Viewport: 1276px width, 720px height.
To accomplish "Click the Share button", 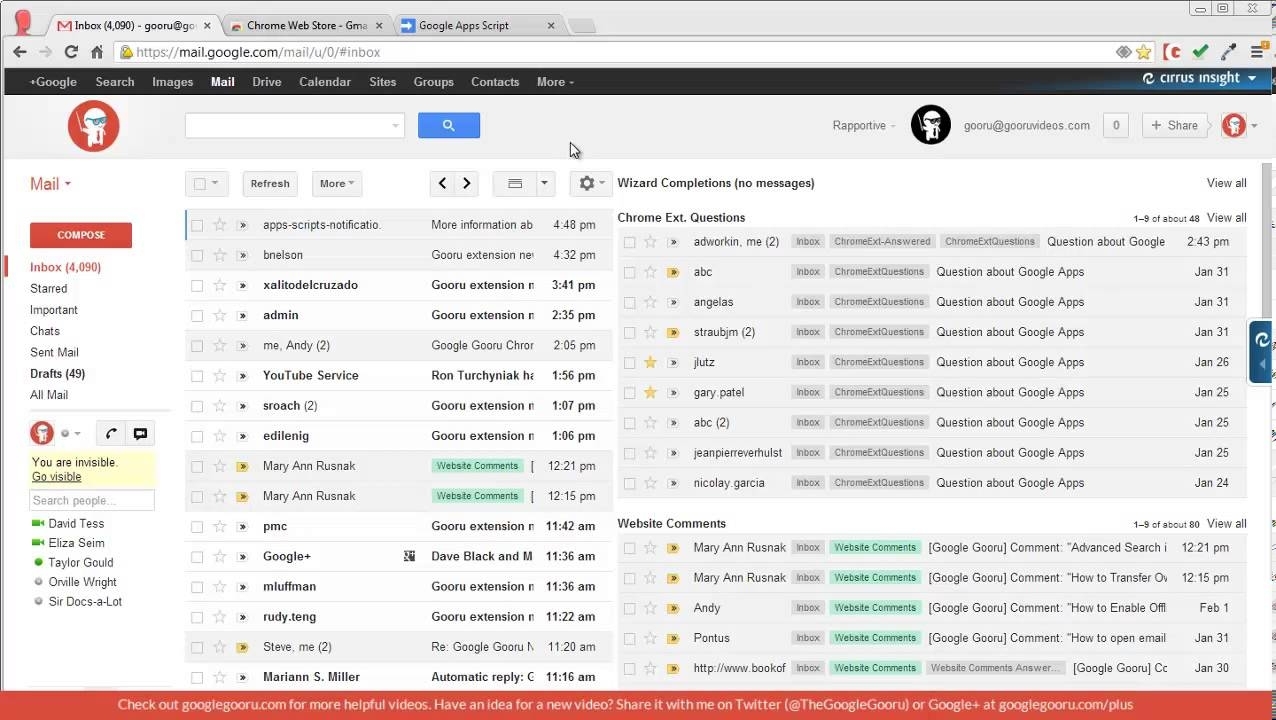I will 1174,125.
